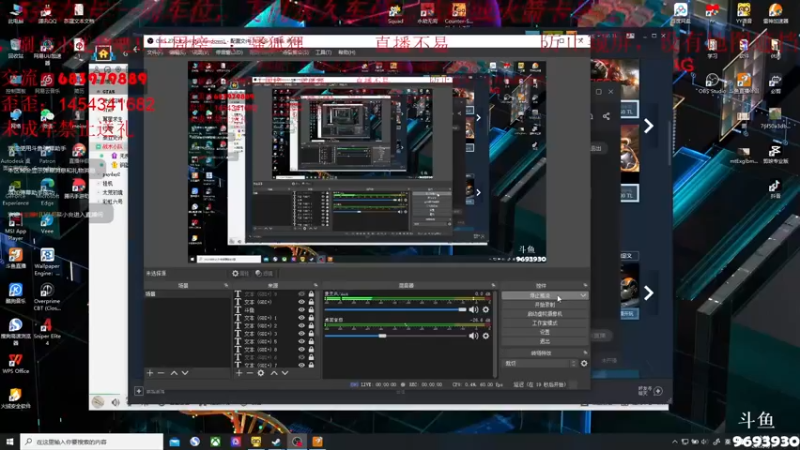Mute the 麦克风/Aux speaker icon
Screen dimensions: 800x450
pyautogui.click(x=473, y=309)
